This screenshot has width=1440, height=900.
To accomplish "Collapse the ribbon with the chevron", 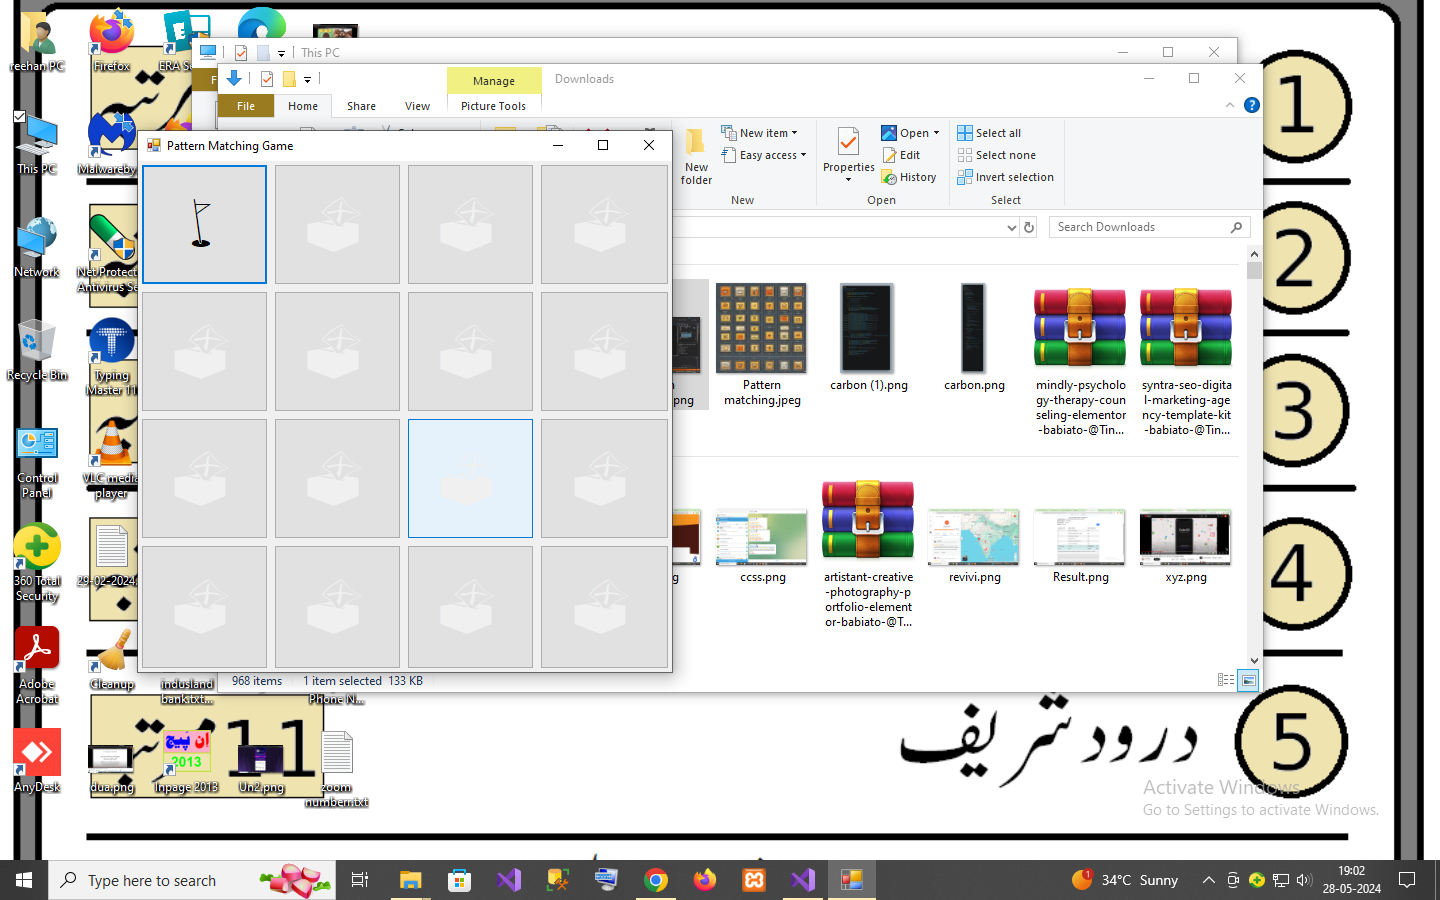I will click(x=1229, y=105).
